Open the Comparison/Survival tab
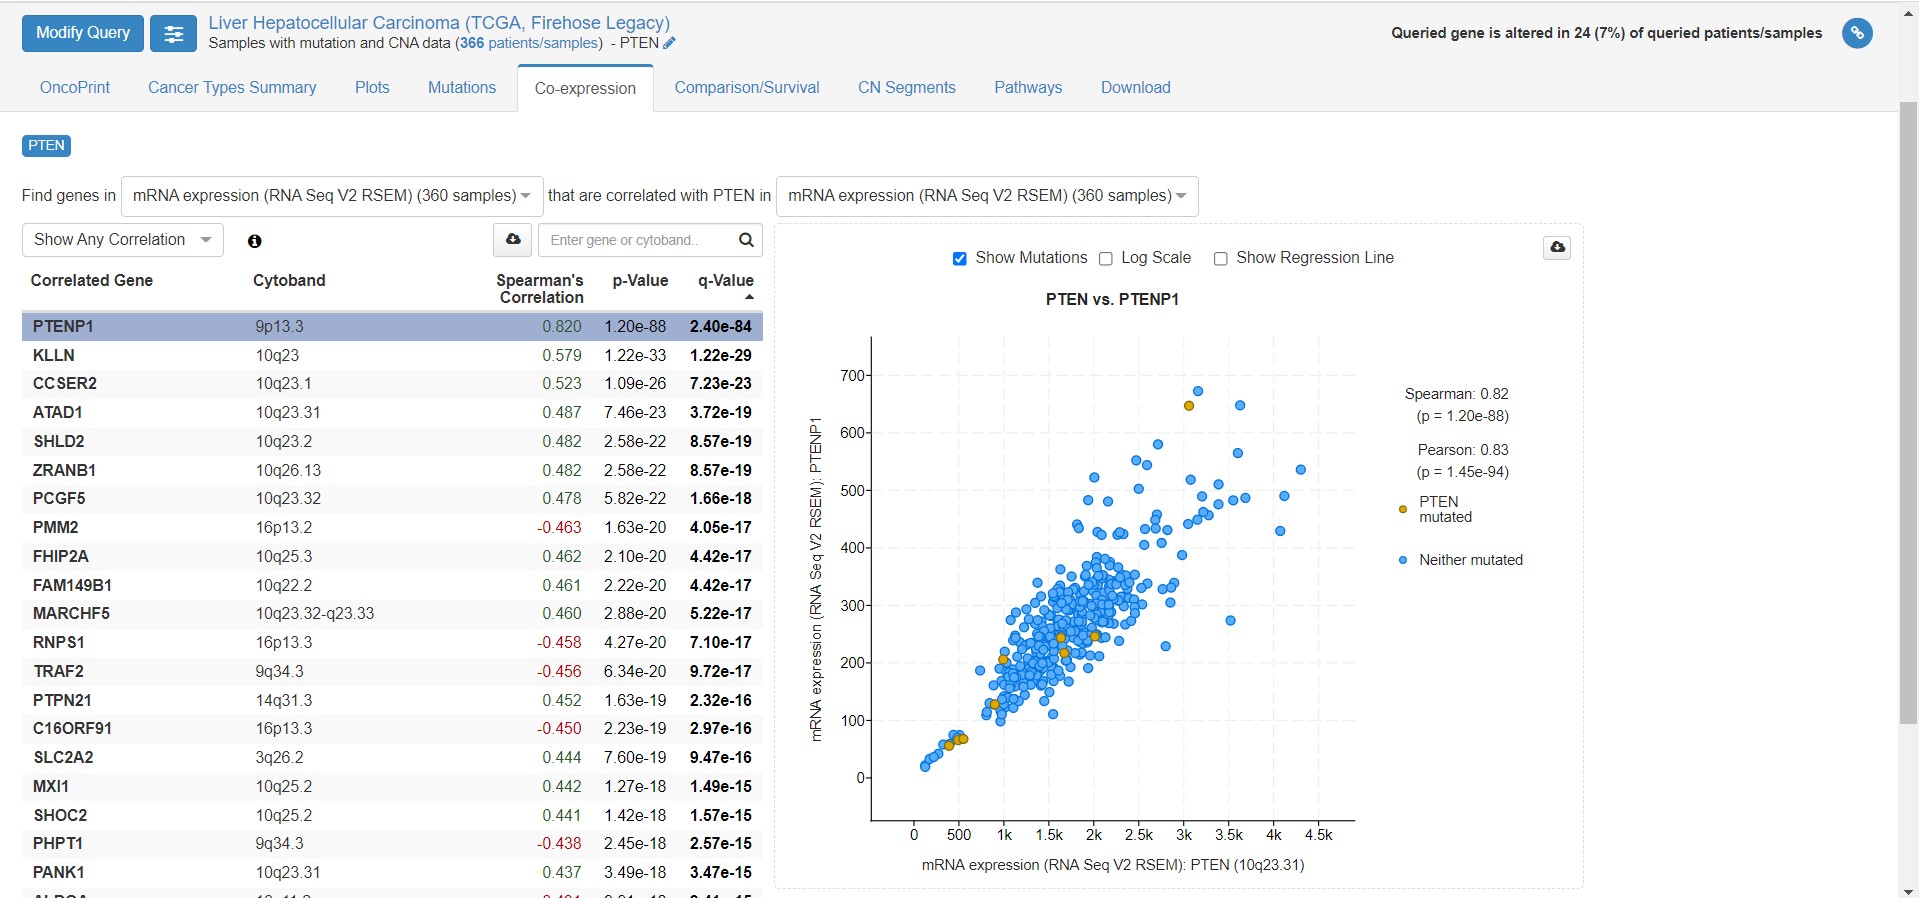The image size is (1919, 898). click(746, 88)
